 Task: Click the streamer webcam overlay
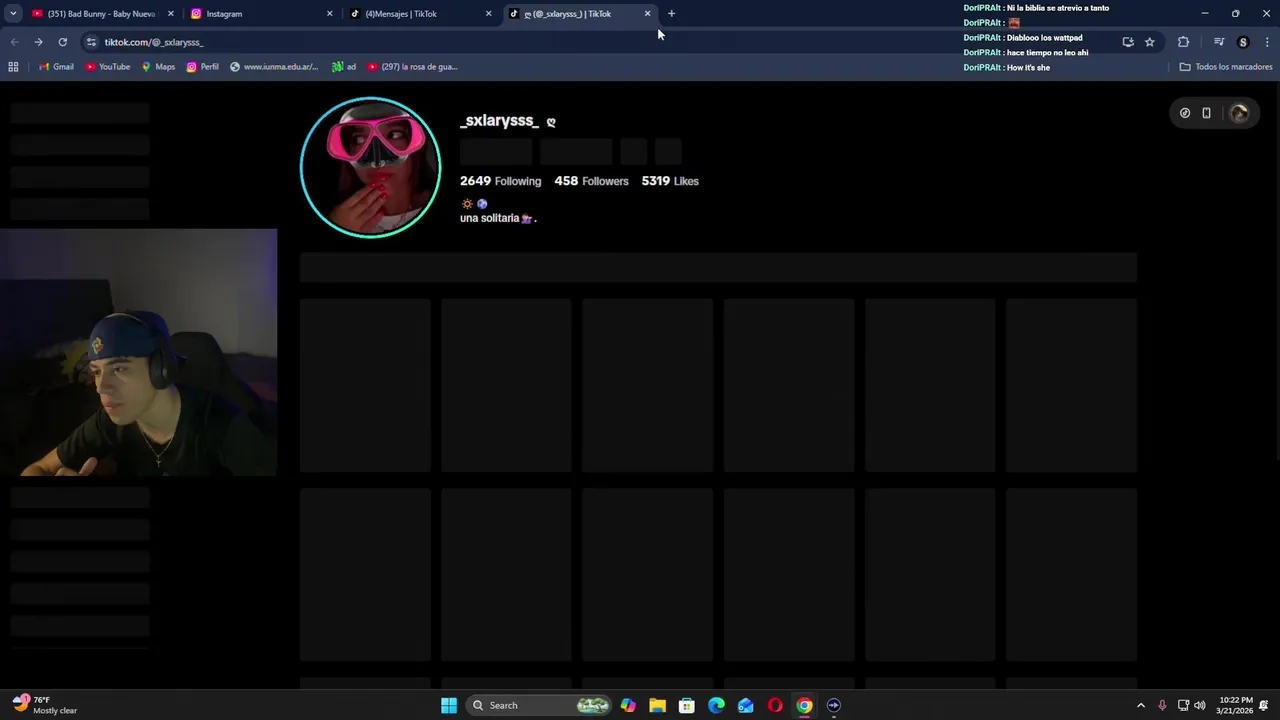pyautogui.click(x=139, y=352)
